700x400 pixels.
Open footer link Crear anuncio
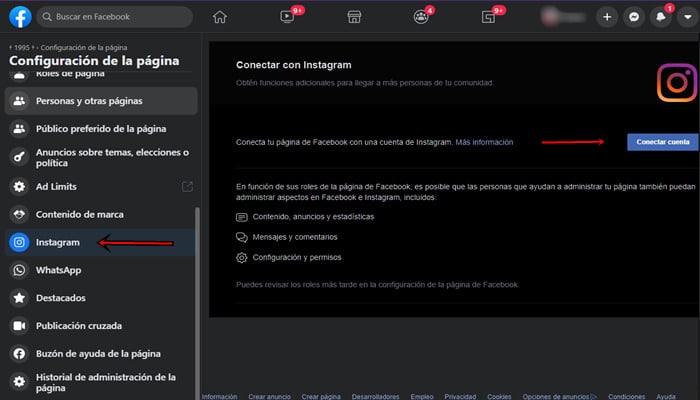click(270, 396)
